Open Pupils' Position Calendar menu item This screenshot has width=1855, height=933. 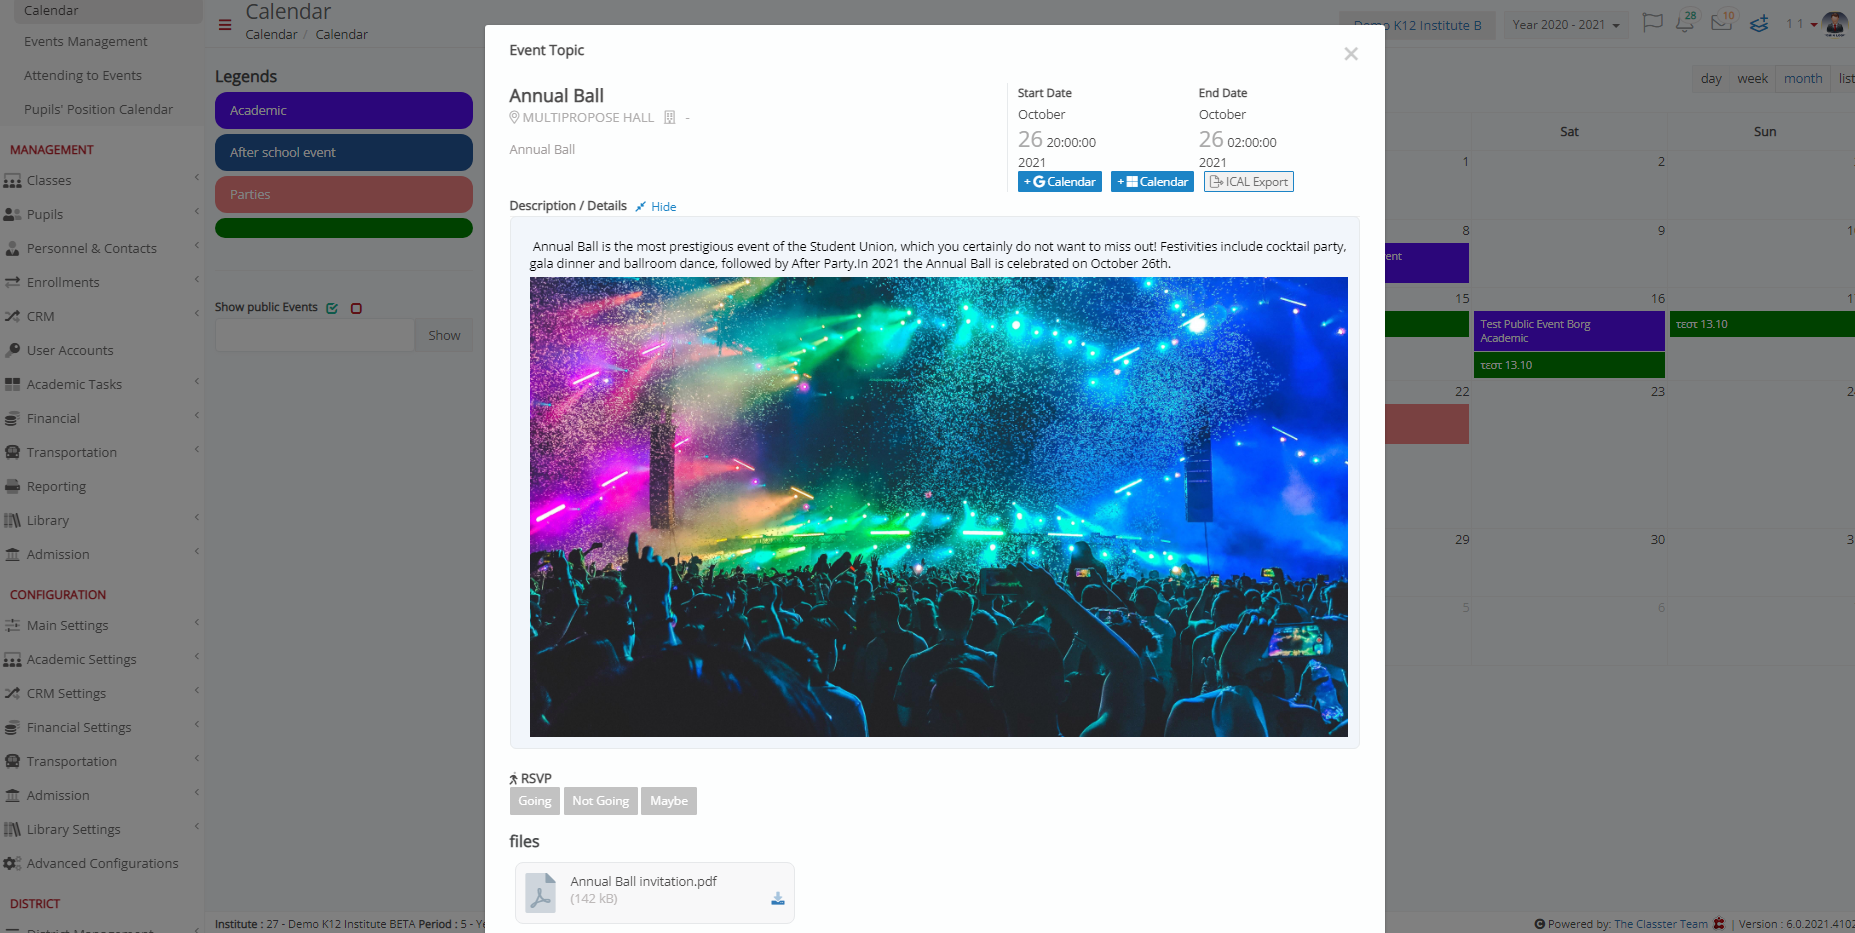pos(98,110)
